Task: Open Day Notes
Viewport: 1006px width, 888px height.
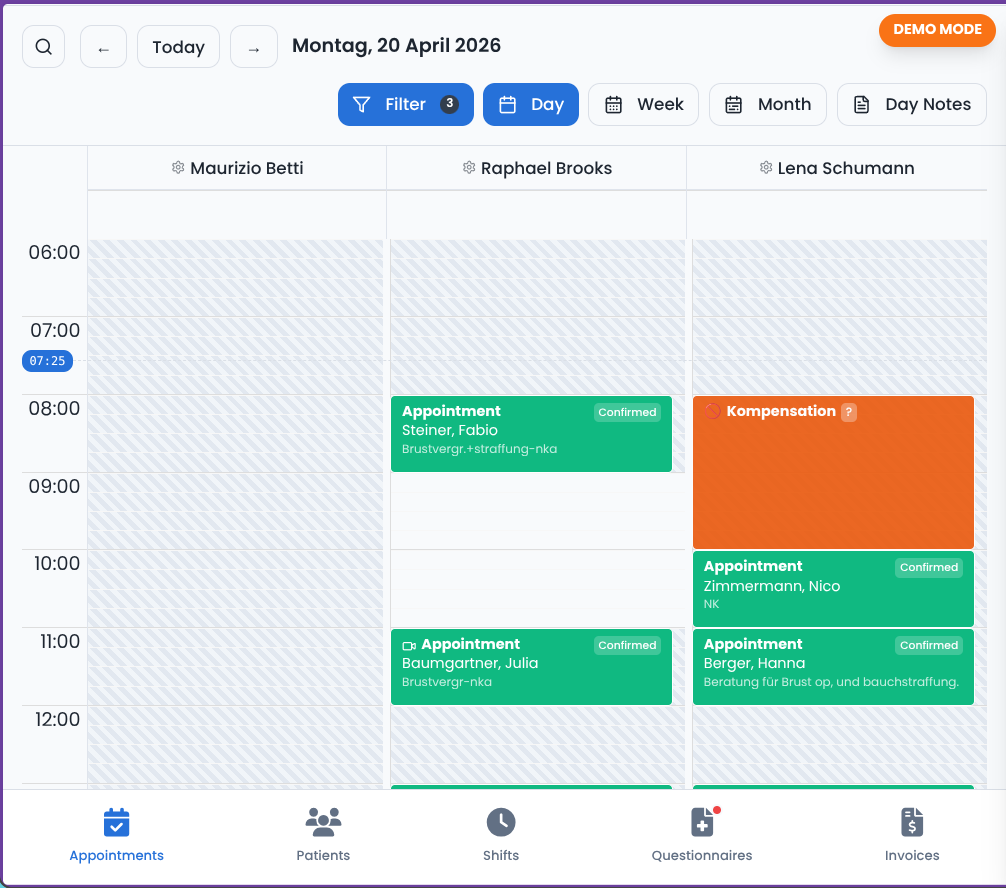Action: [x=912, y=105]
